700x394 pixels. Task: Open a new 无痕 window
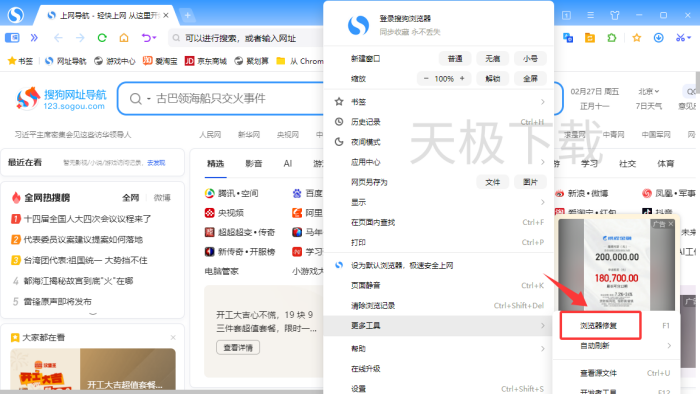click(x=492, y=58)
